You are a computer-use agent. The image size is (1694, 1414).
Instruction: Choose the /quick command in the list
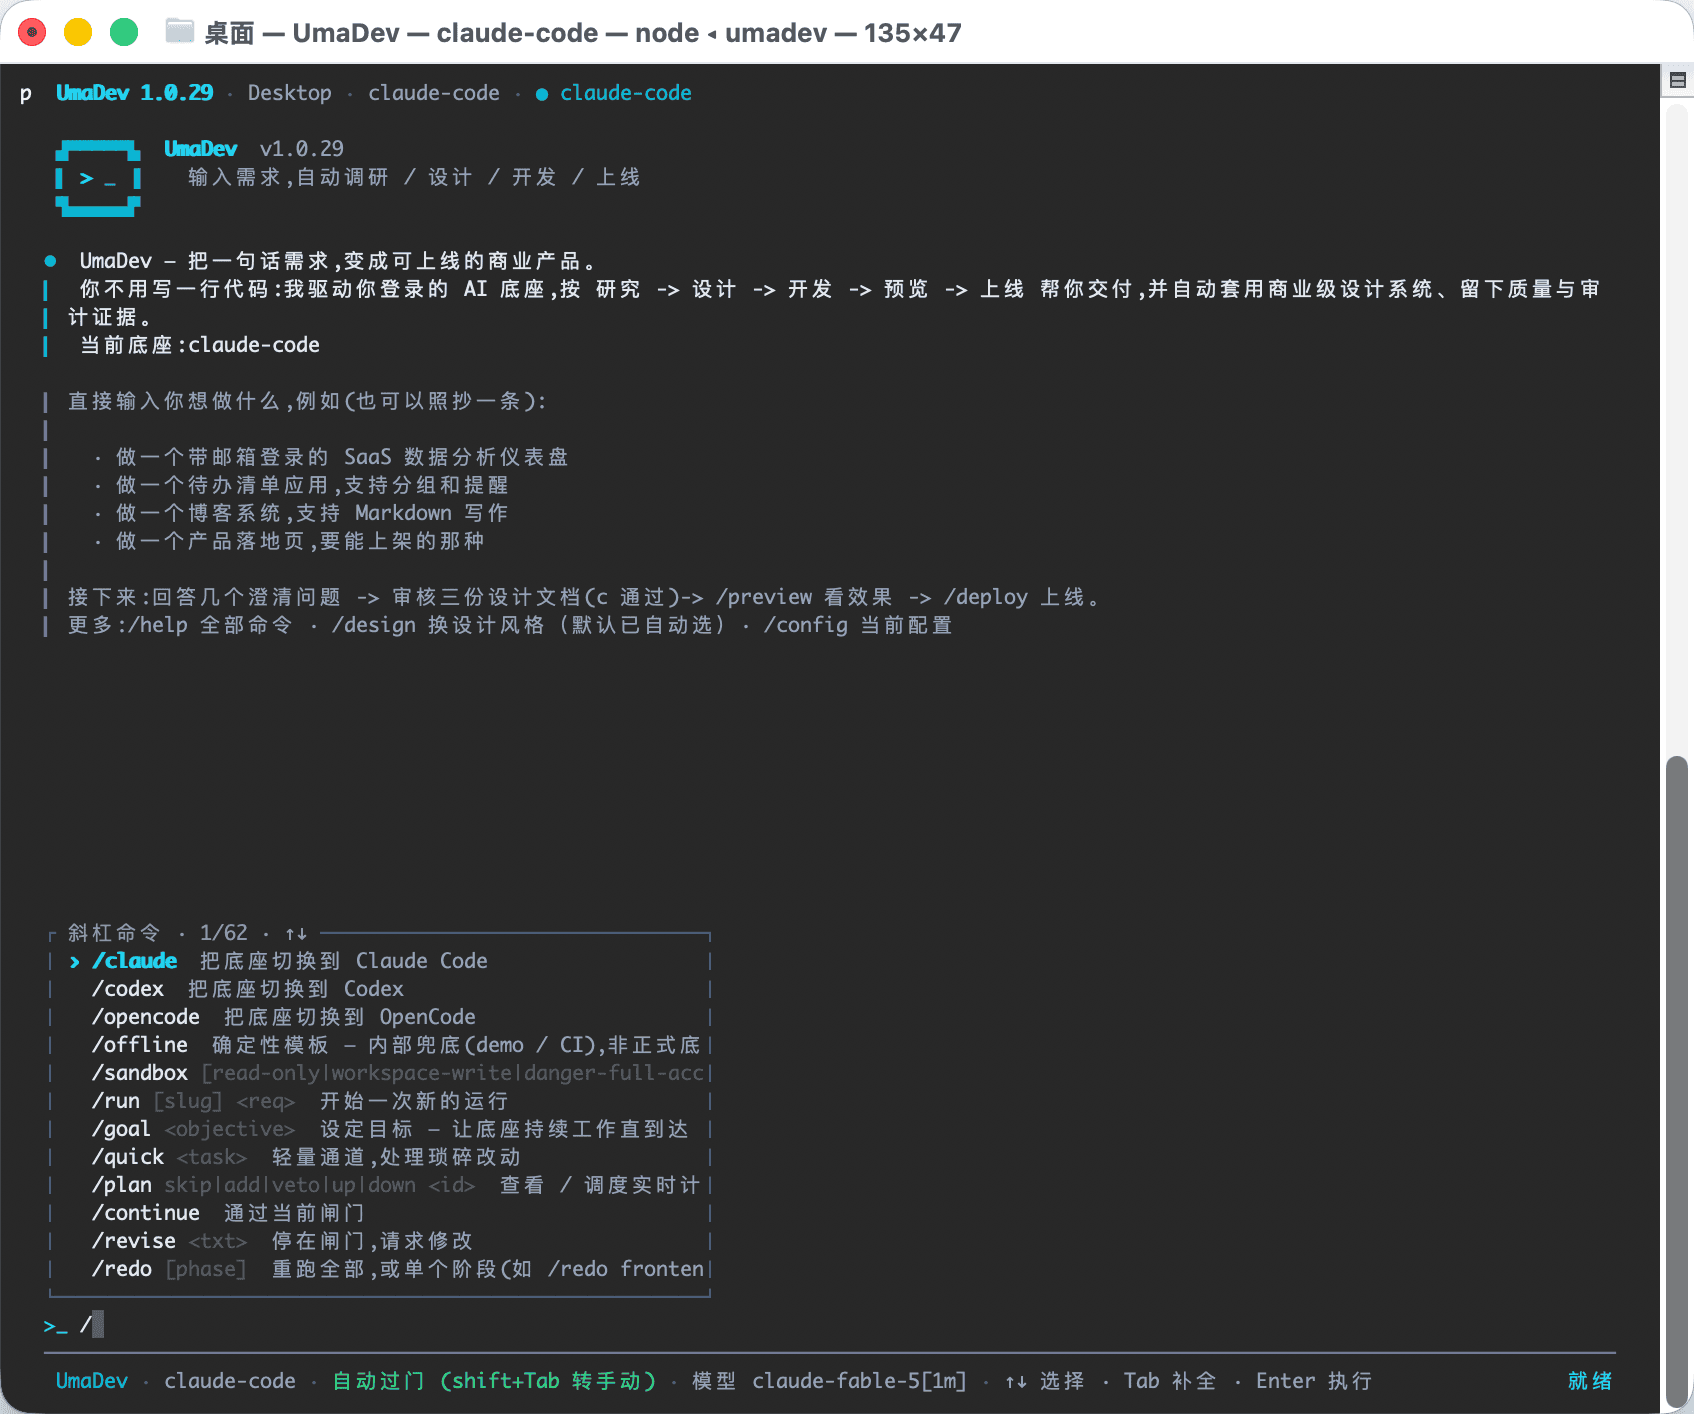click(x=380, y=1157)
